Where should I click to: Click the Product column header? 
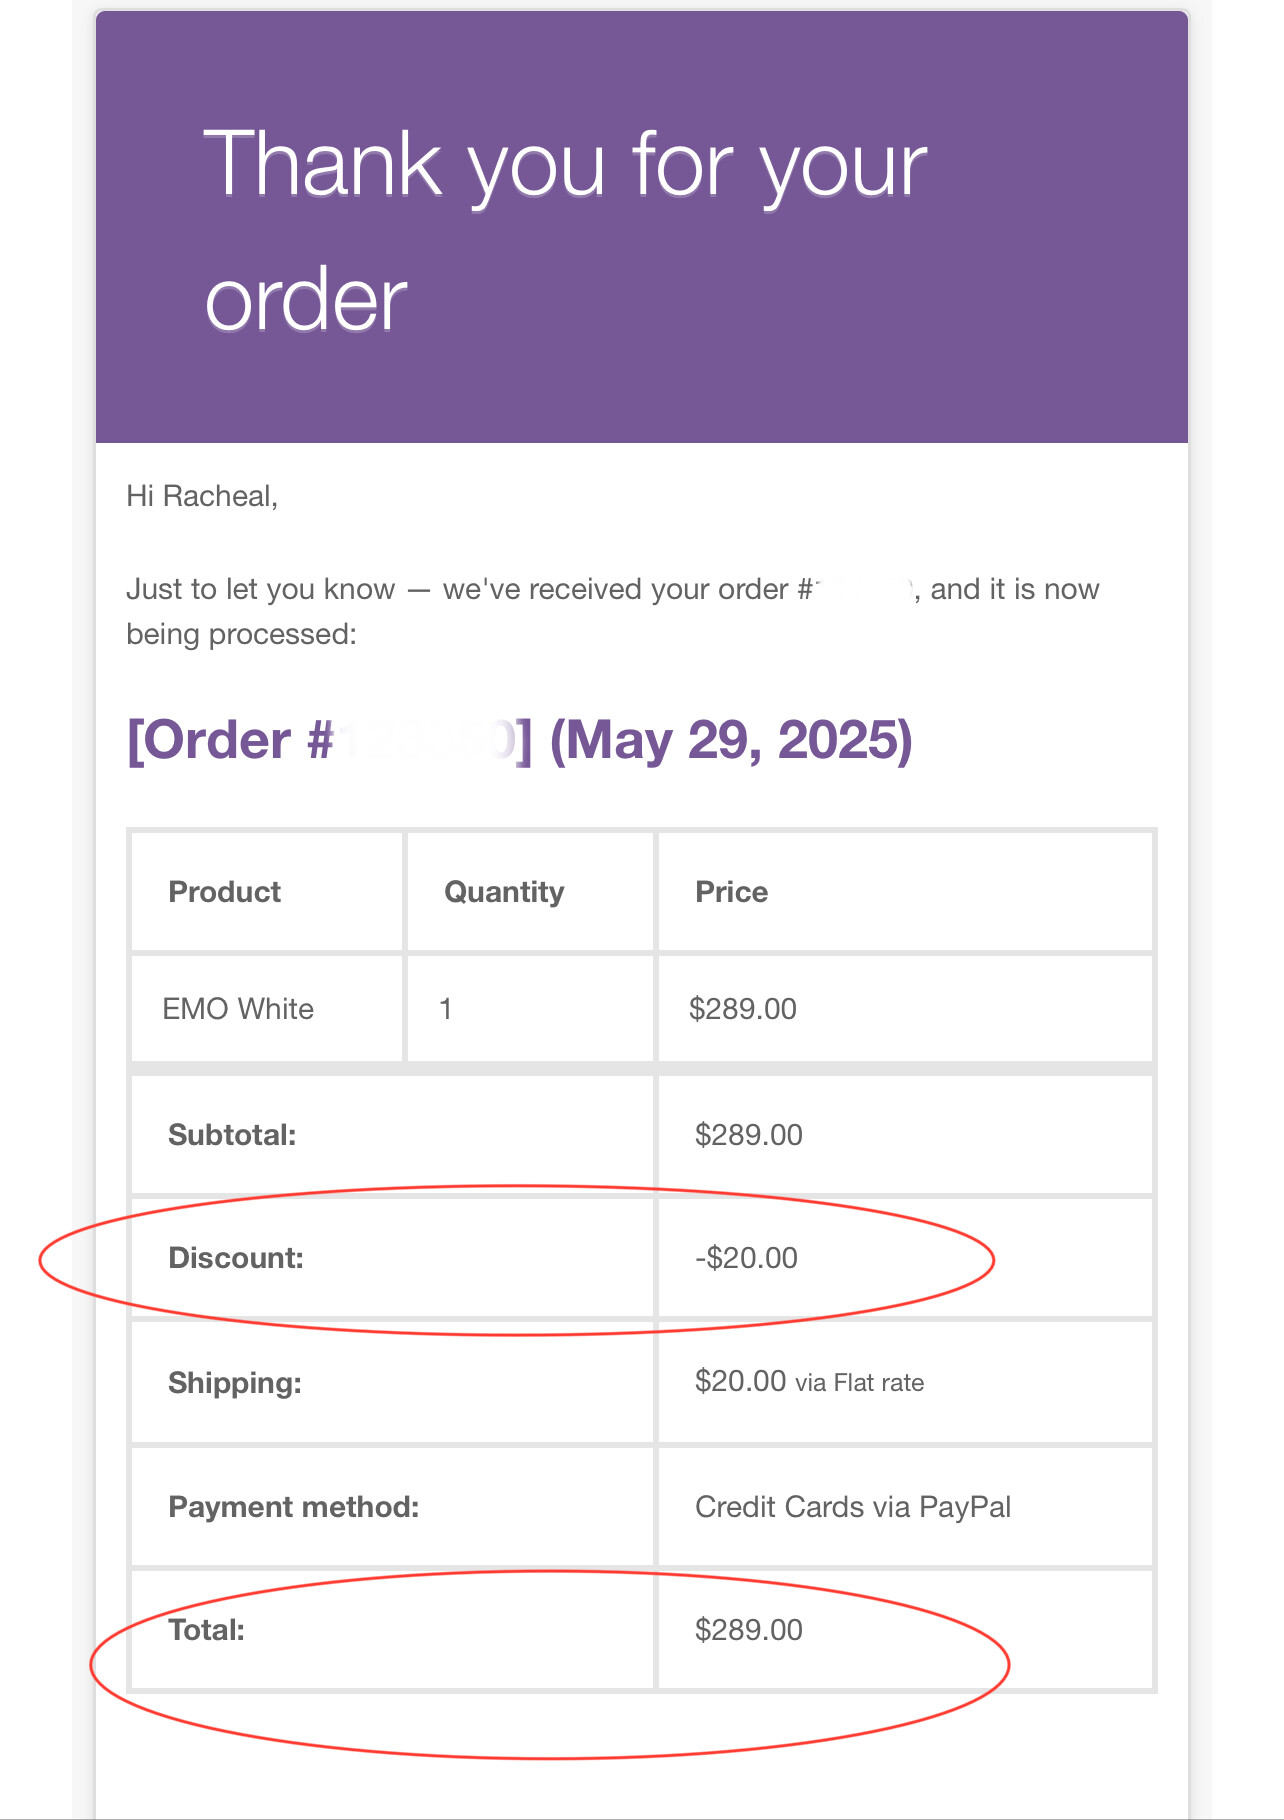pos(224,892)
